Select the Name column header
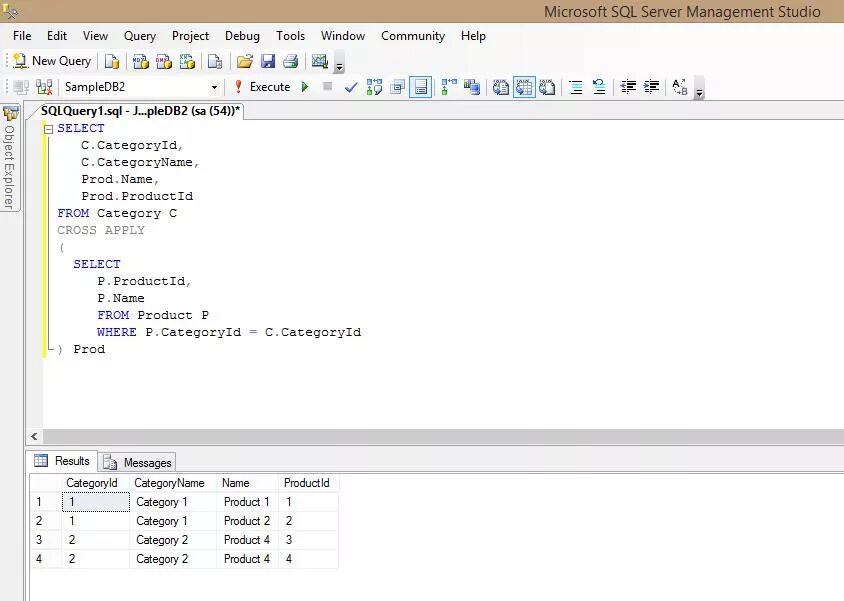Image resolution: width=844 pixels, height=601 pixels. [248, 483]
